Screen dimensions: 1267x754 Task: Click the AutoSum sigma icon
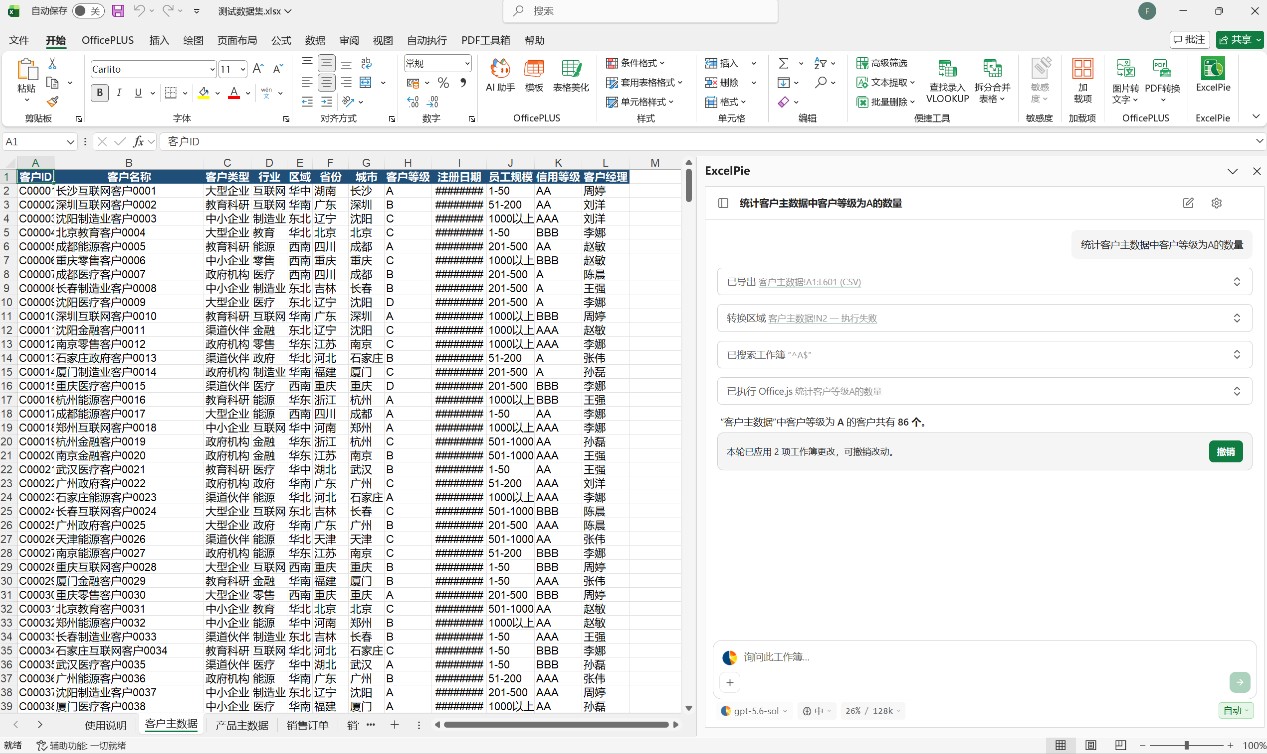click(784, 63)
